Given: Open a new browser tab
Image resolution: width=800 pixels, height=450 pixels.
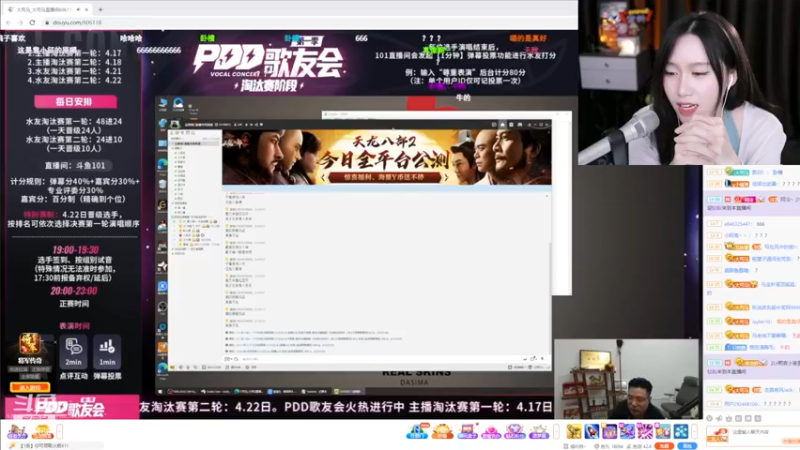Looking at the screenshot, I should click(100, 9).
